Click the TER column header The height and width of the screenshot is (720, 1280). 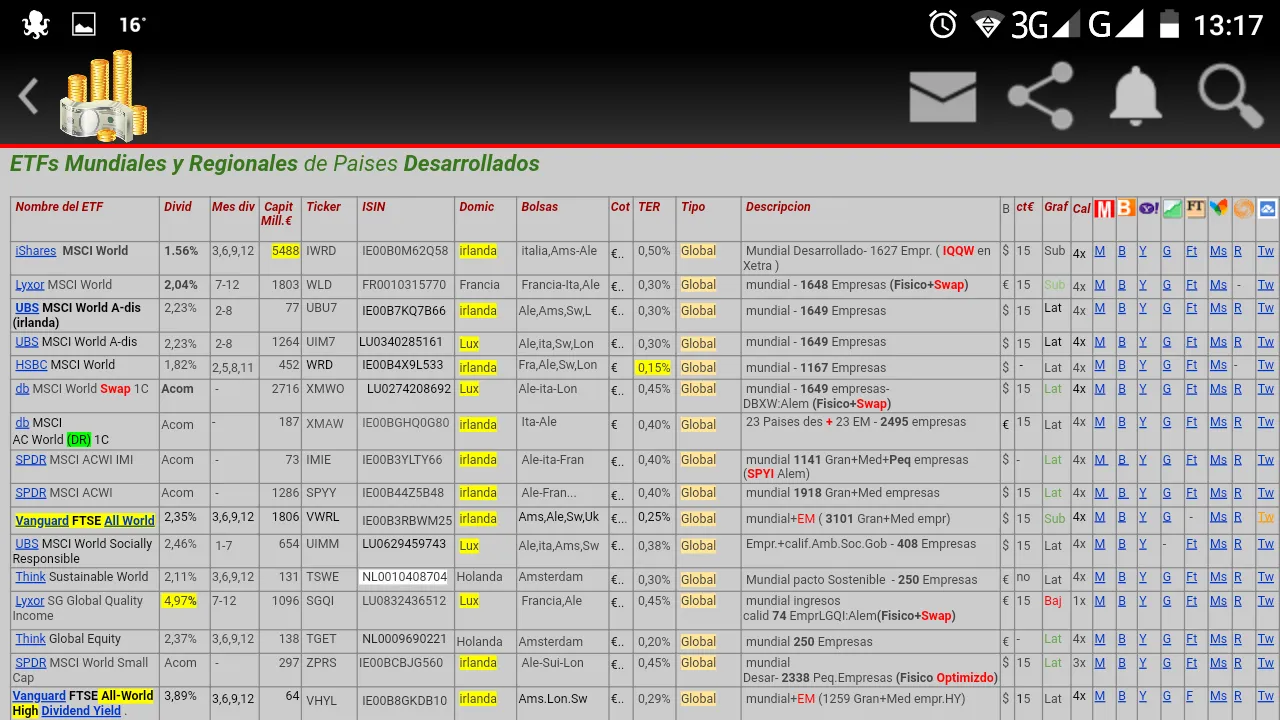click(x=649, y=207)
